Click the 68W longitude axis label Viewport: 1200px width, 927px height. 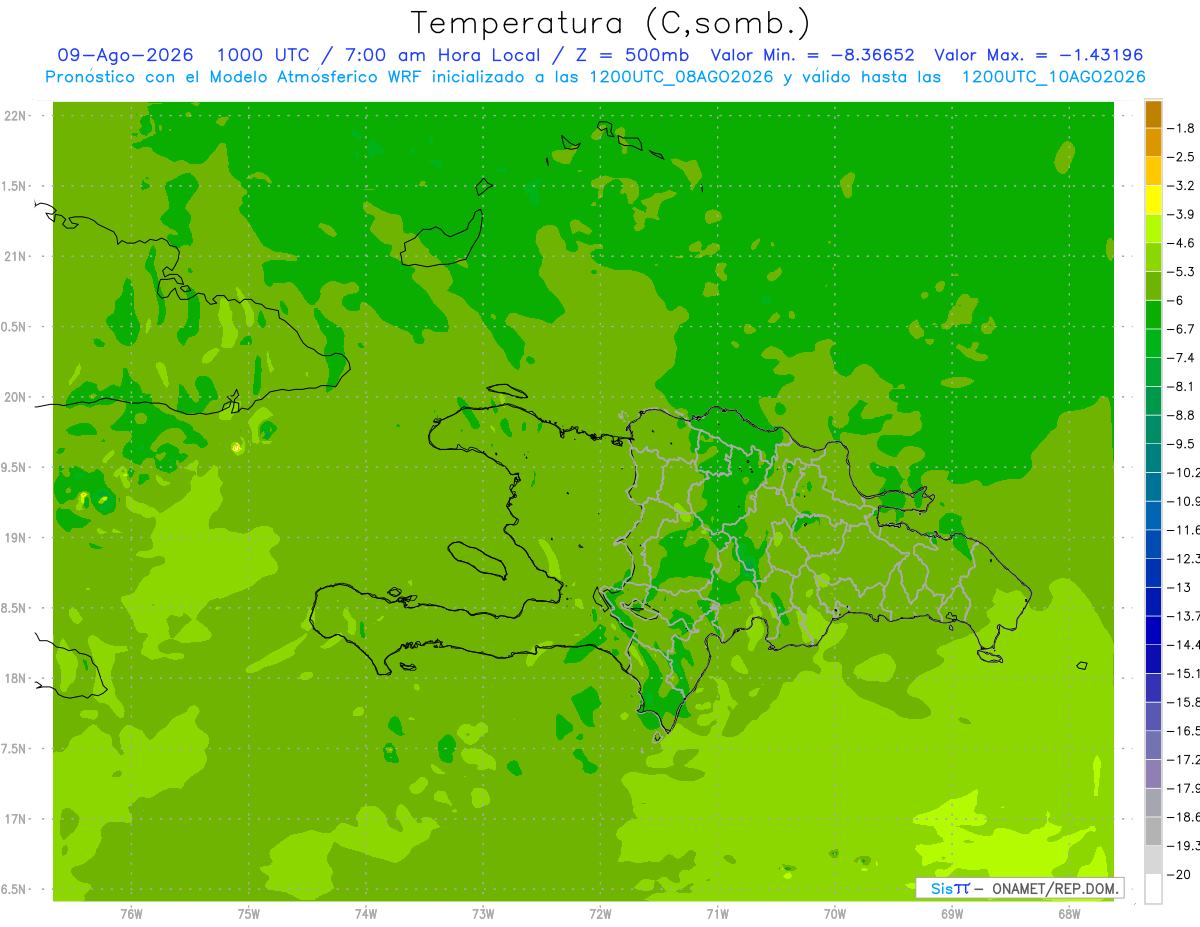click(x=1068, y=913)
